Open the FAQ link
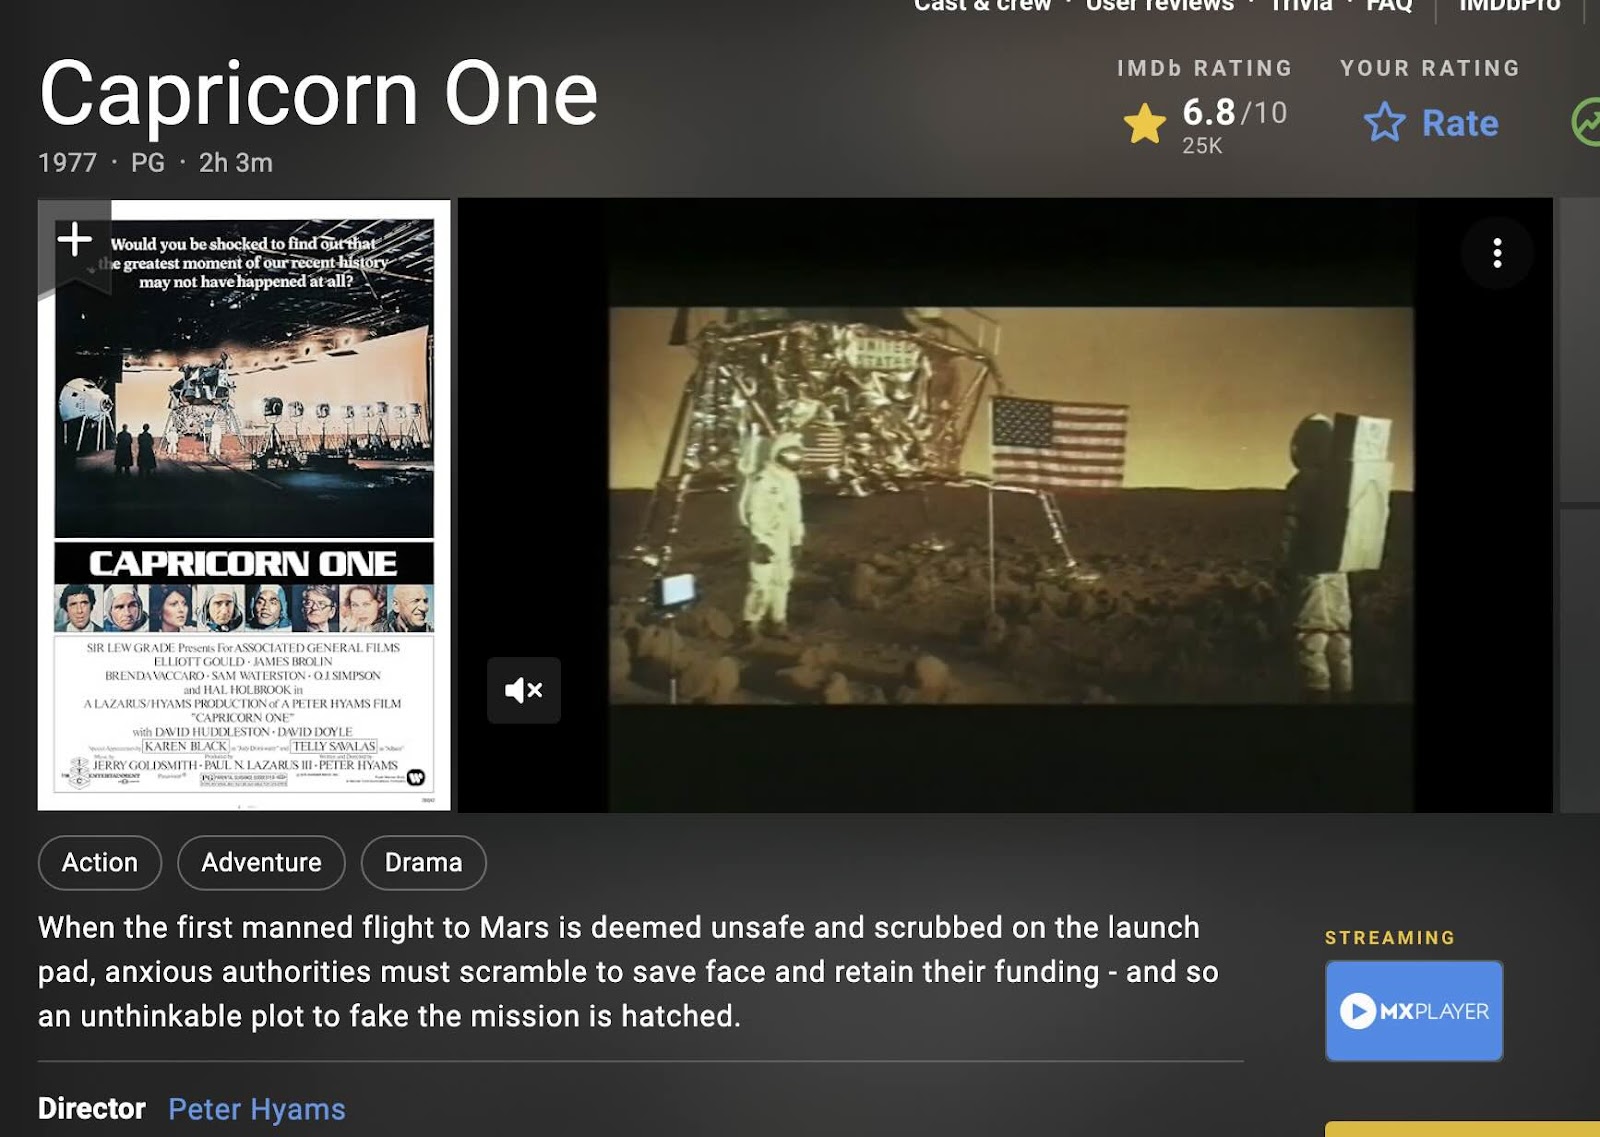 click(1389, 6)
